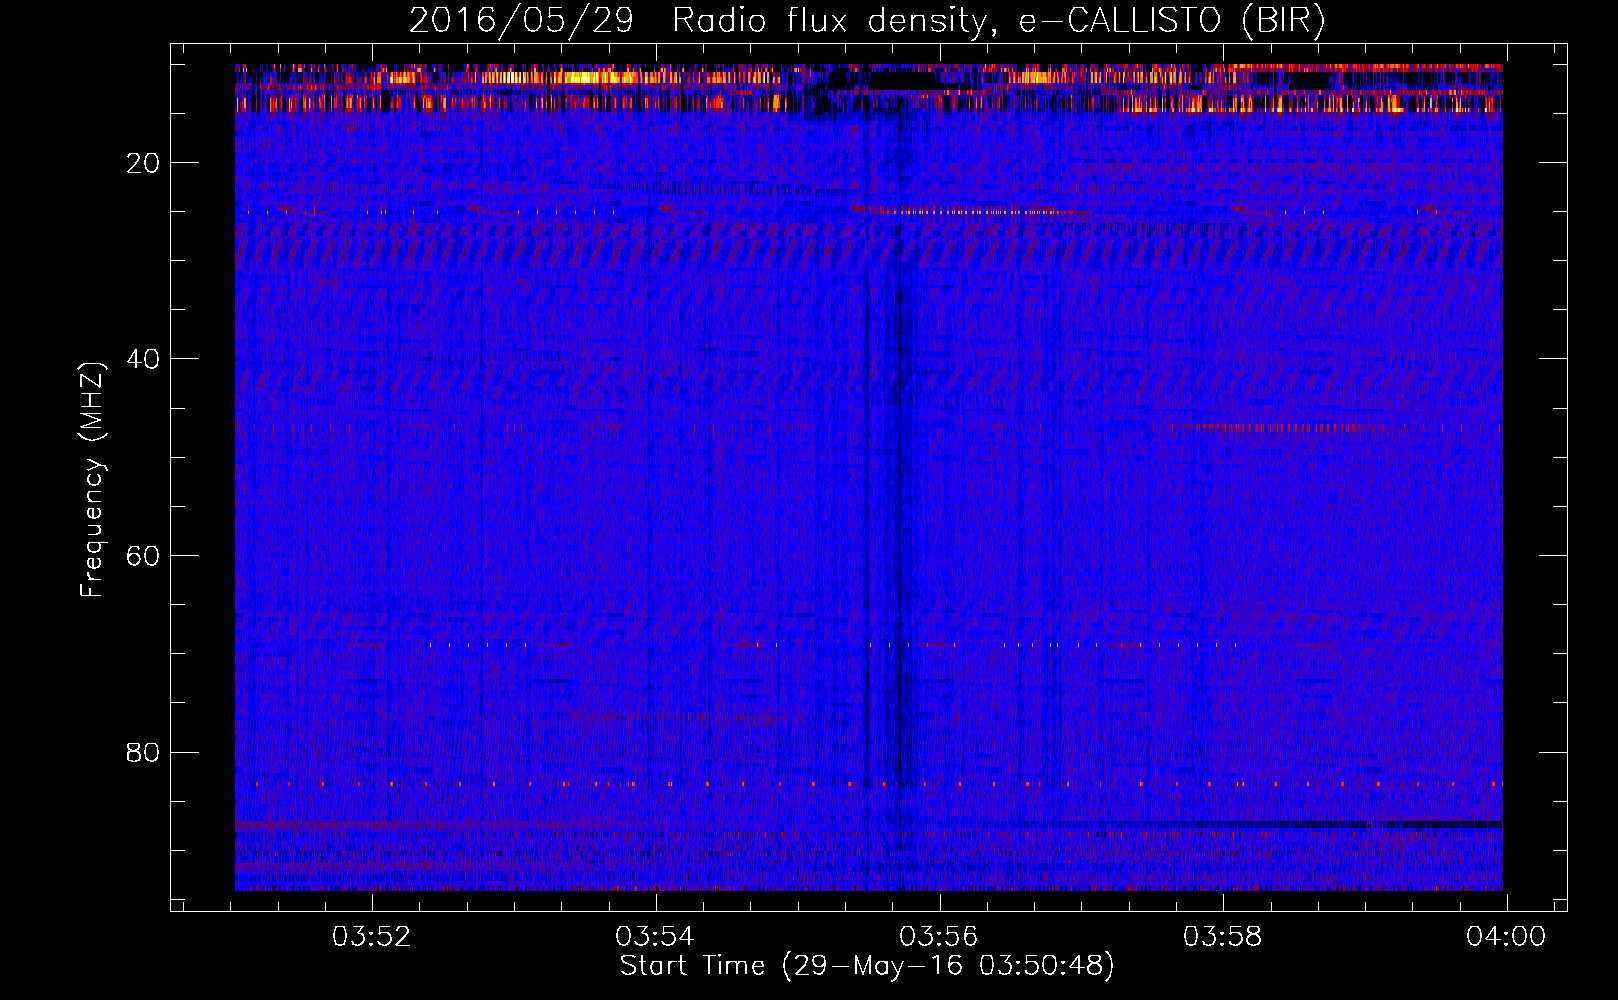The image size is (1618, 1000).
Task: Click the 20 MHz frequency tick label
Action: [144, 163]
